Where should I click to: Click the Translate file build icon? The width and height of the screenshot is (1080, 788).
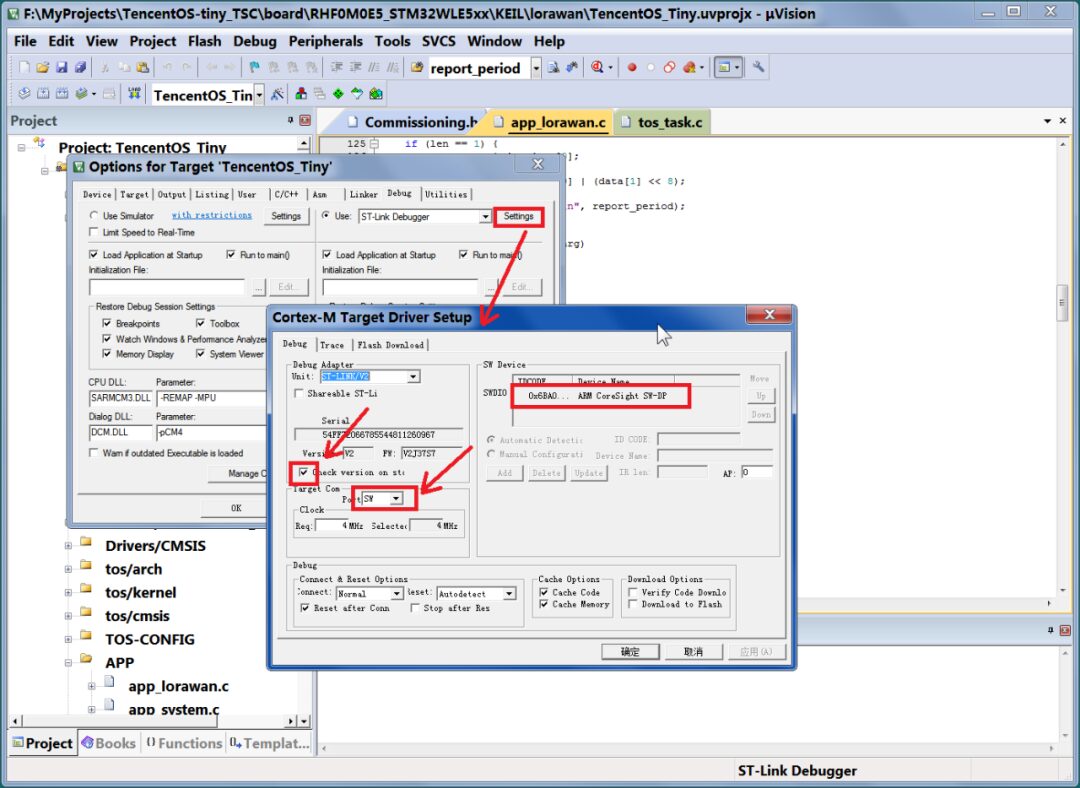pos(24,94)
